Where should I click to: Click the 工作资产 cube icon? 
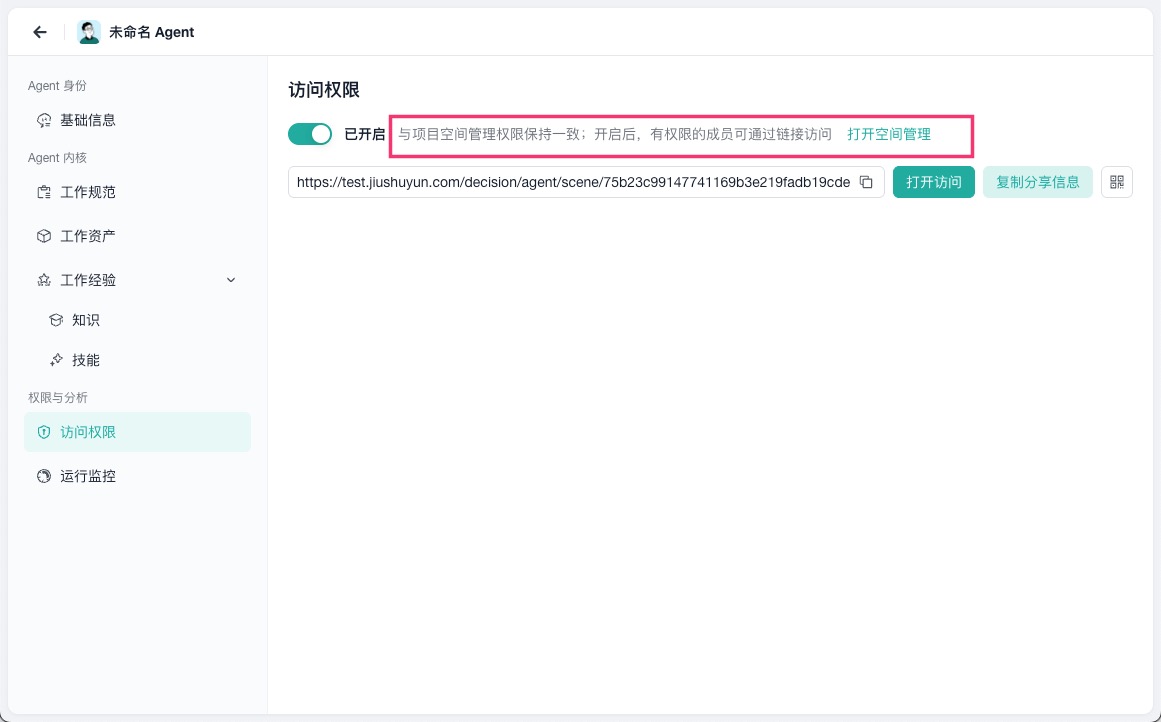[x=44, y=236]
